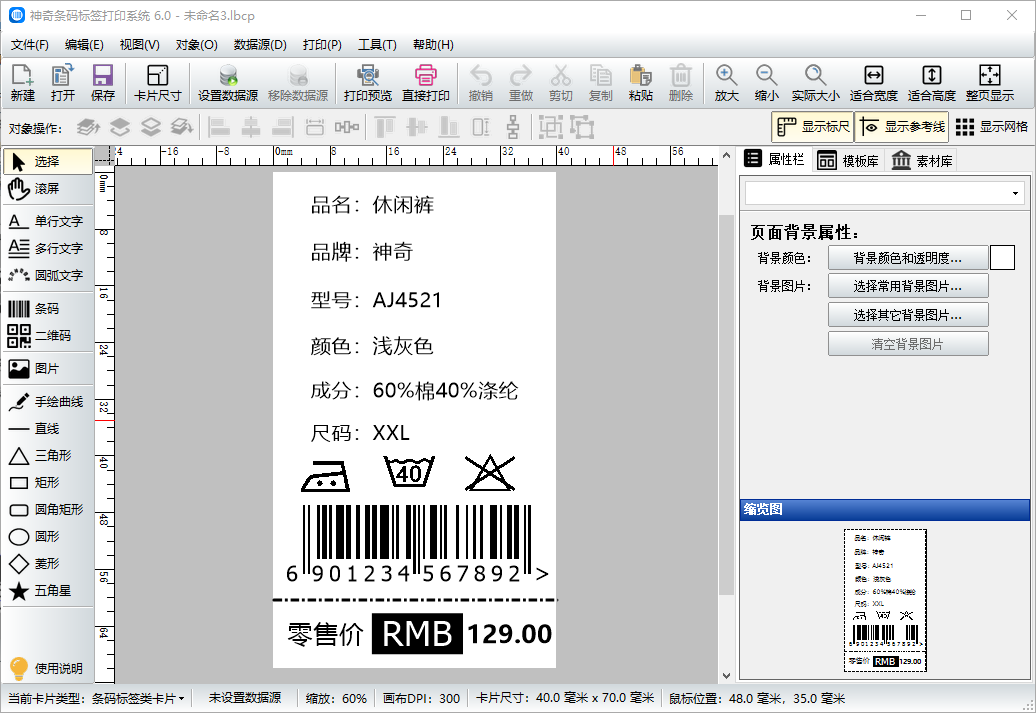The height and width of the screenshot is (713, 1036).
Task: Open the 数据源(D) menu
Action: tap(260, 45)
